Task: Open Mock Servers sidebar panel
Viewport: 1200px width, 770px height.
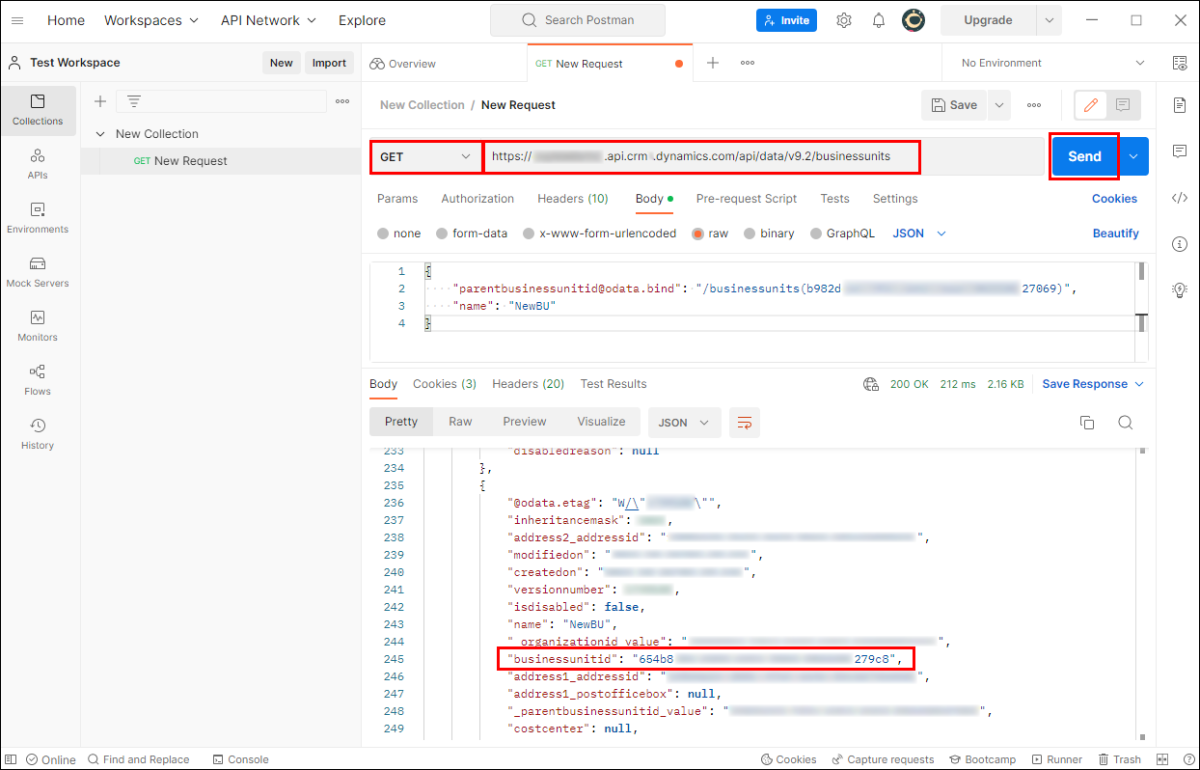Action: tap(38, 272)
